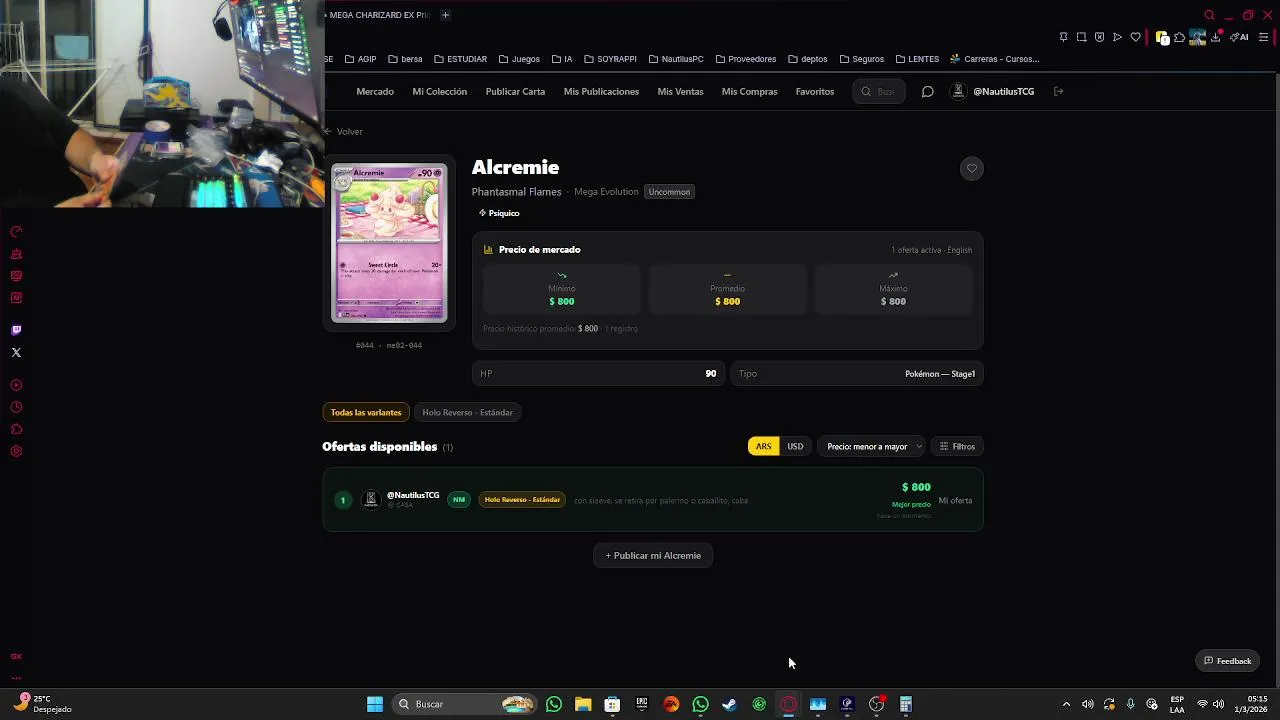This screenshot has width=1280, height=720.
Task: Open seller @NautilusTCG in the offer row
Action: (x=413, y=495)
